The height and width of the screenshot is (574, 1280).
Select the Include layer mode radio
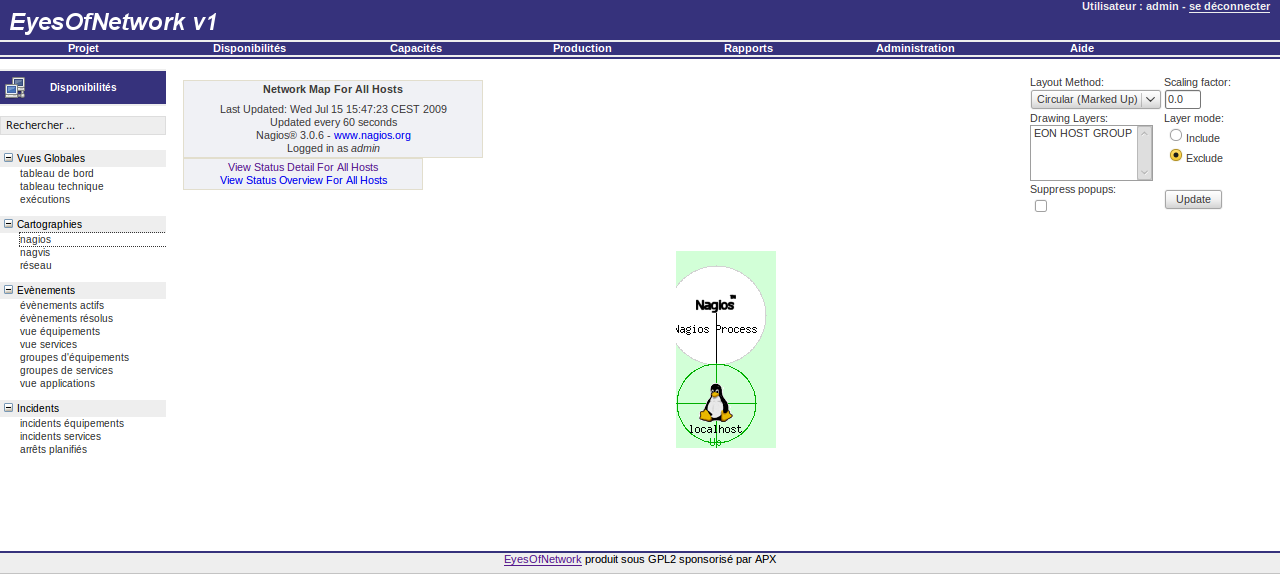[1175, 136]
